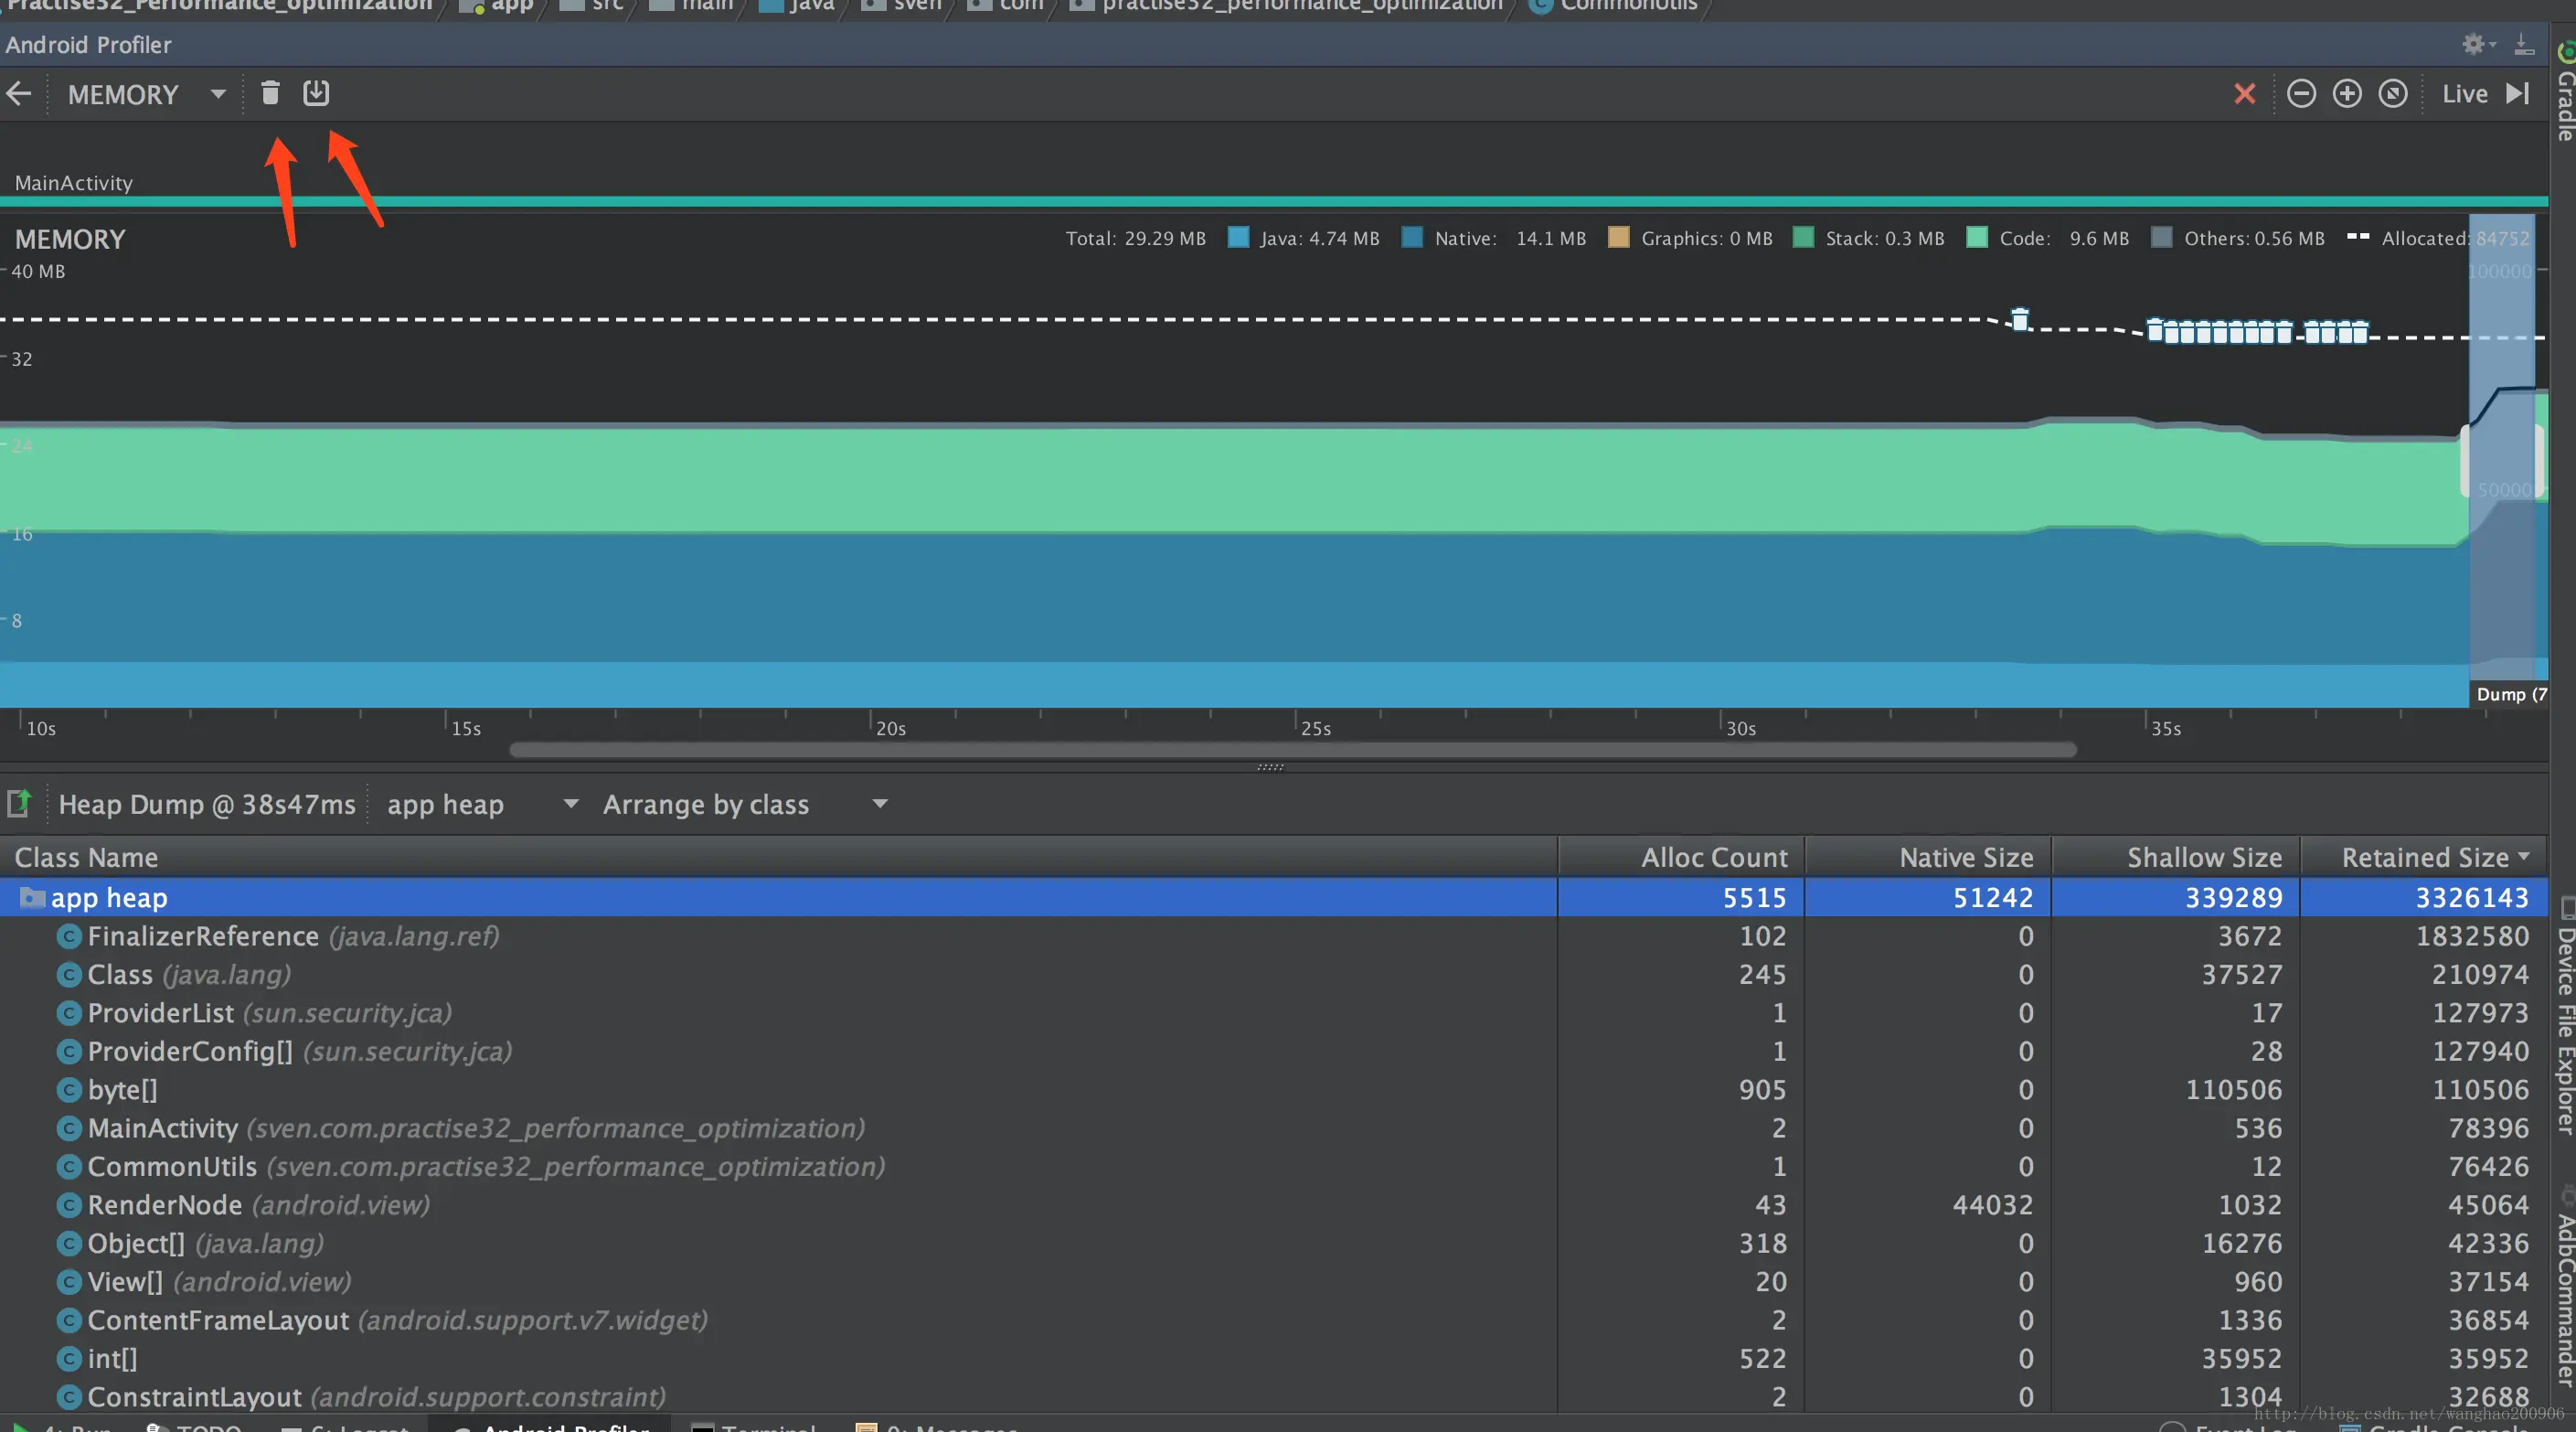Select the Android Profiler bottom tool tab
Image resolution: width=2576 pixels, height=1432 pixels.
point(551,1424)
